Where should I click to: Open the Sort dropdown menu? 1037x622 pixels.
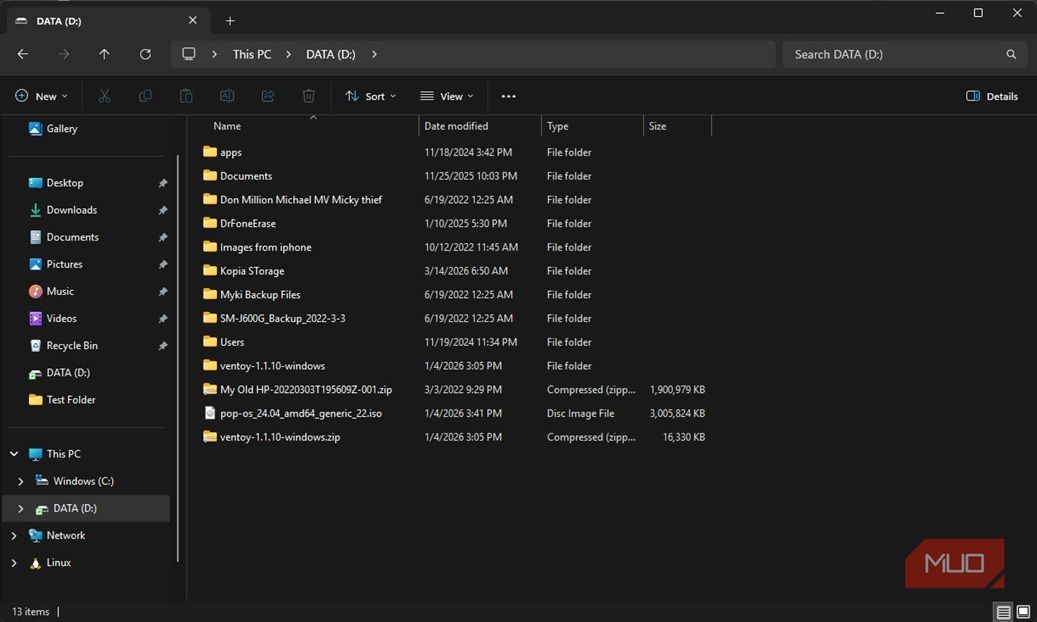[370, 96]
